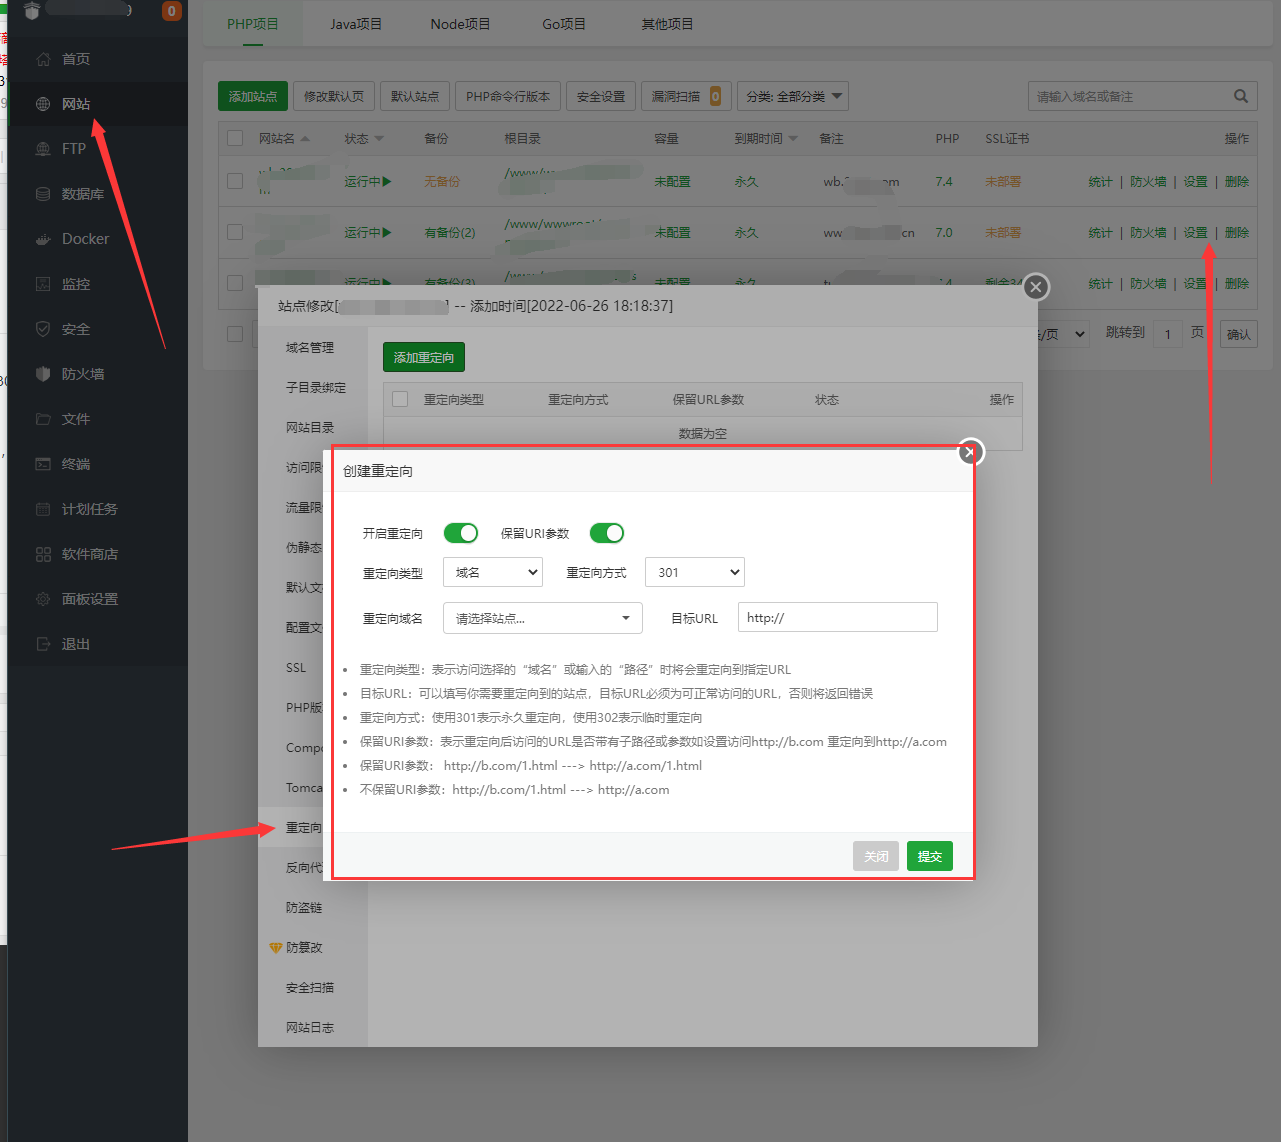Open the 终端 terminal icon in sidebar

click(43, 464)
